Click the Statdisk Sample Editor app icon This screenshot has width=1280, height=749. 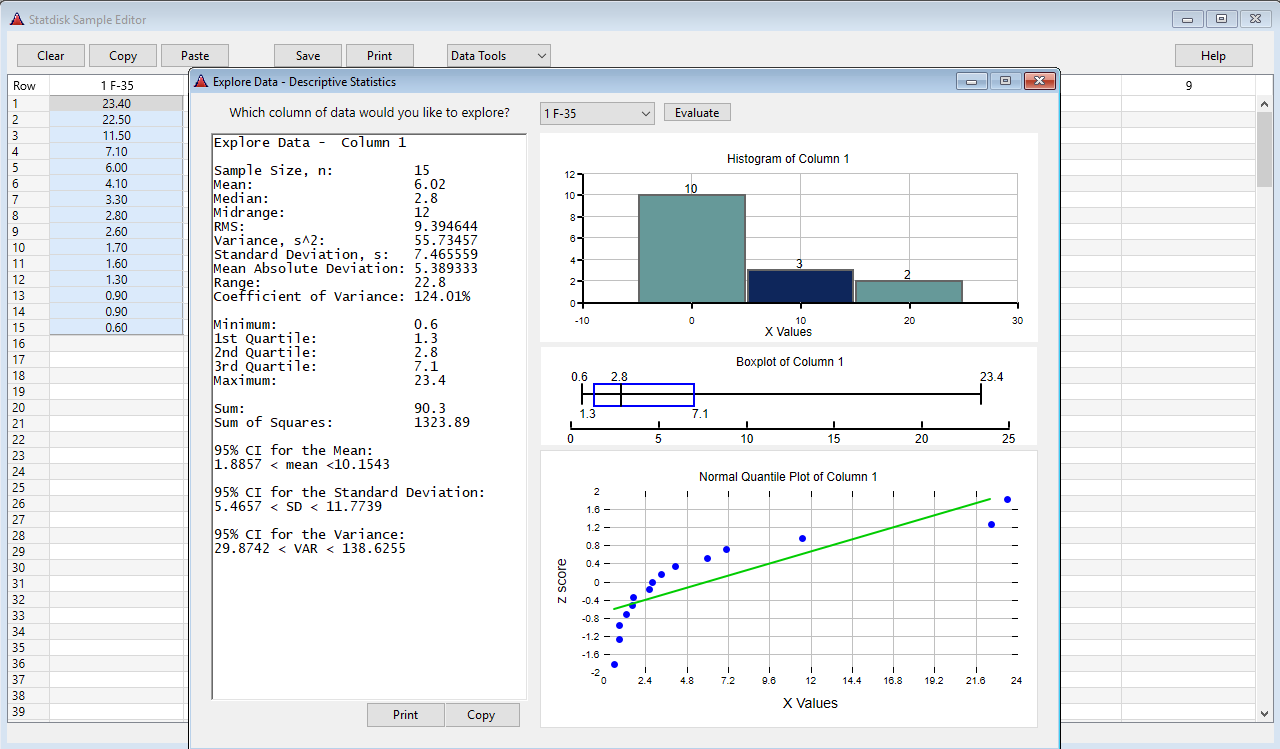pos(17,20)
